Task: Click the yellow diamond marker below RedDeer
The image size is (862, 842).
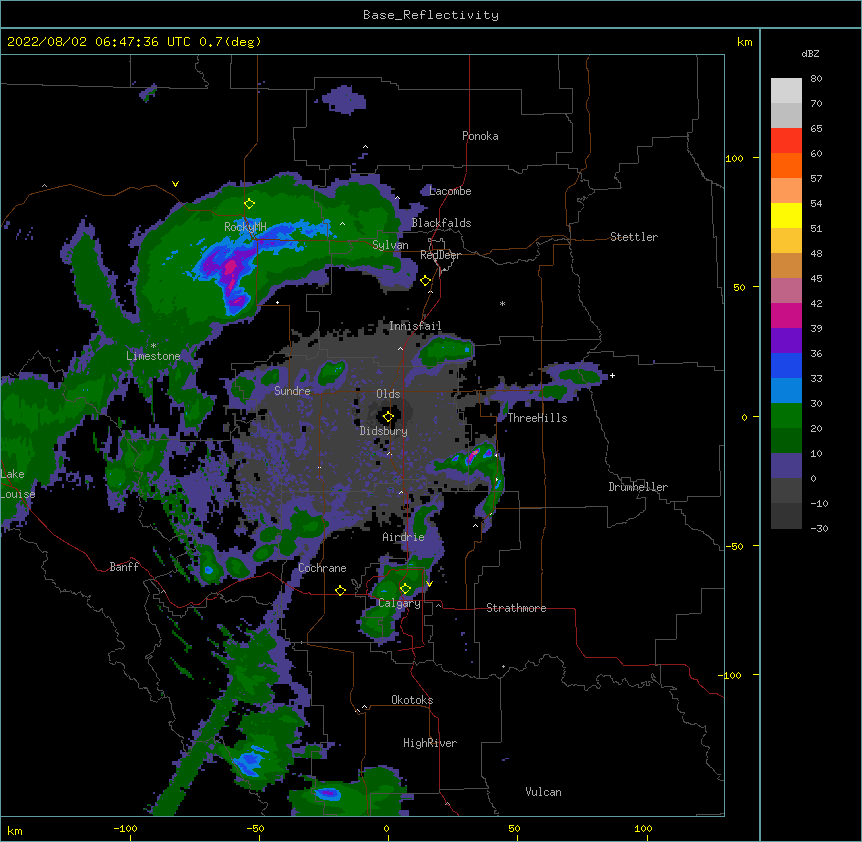Action: point(426,281)
